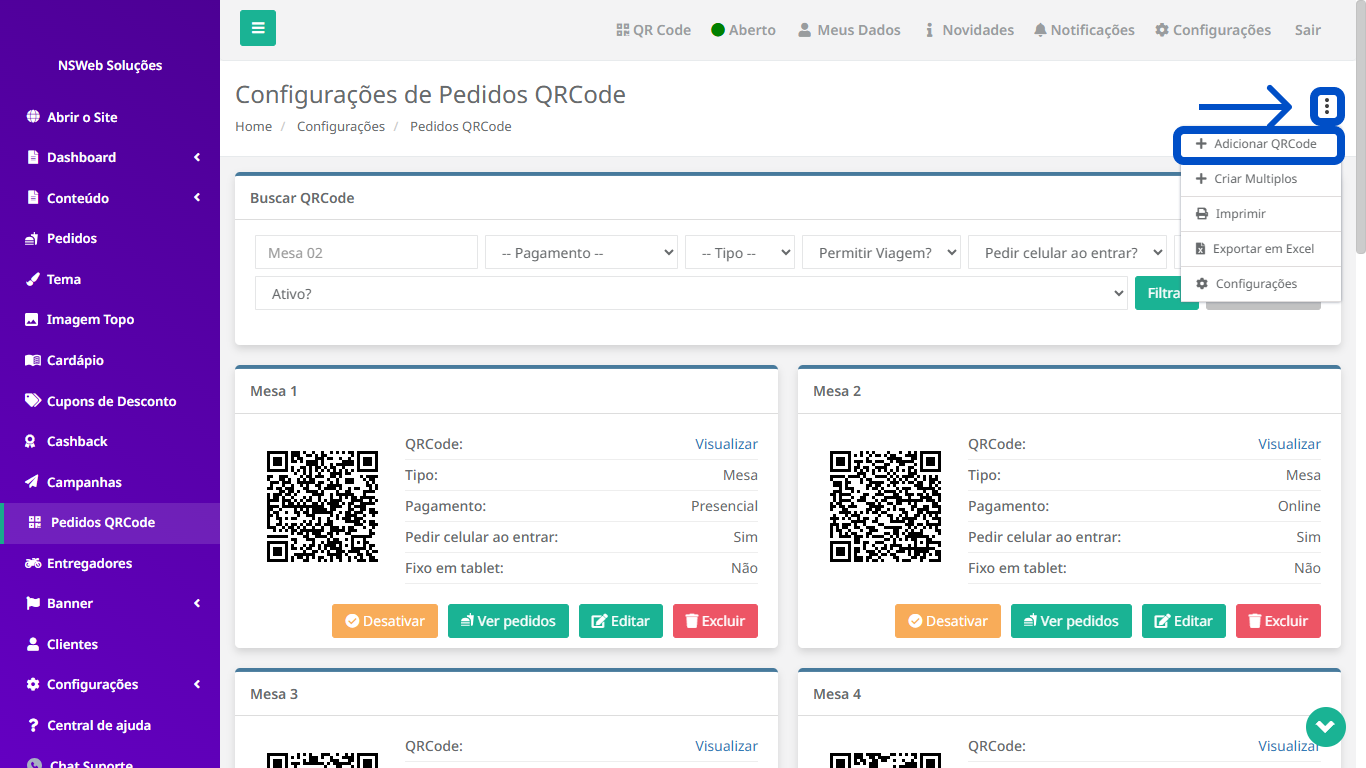Click the Cardápio book icon

pos(33,360)
